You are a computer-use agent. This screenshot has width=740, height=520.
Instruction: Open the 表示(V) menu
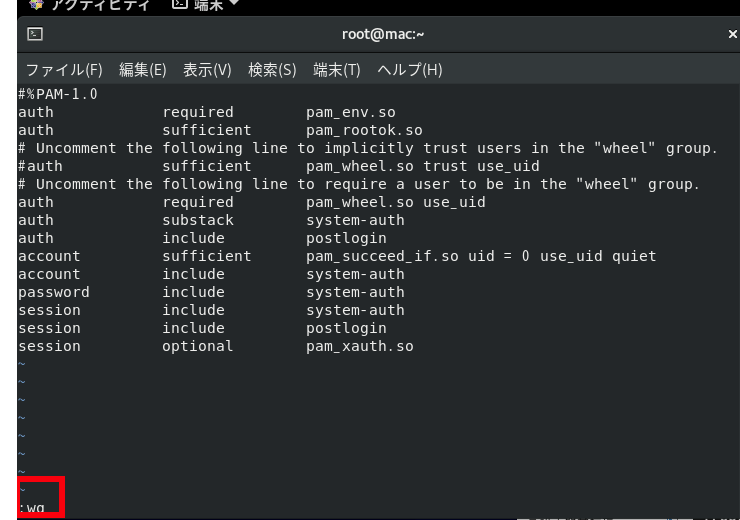click(207, 70)
